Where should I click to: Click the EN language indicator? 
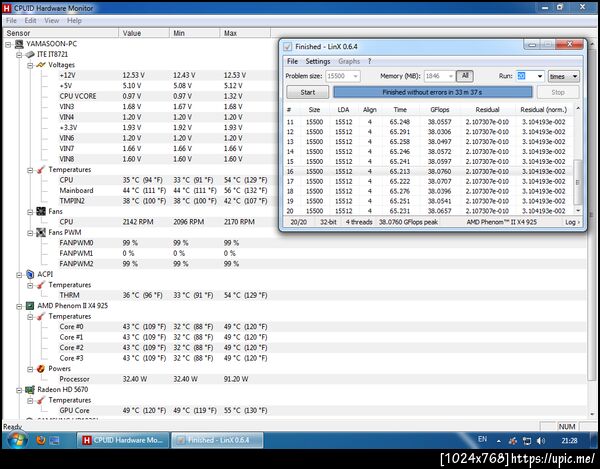pyautogui.click(x=482, y=439)
